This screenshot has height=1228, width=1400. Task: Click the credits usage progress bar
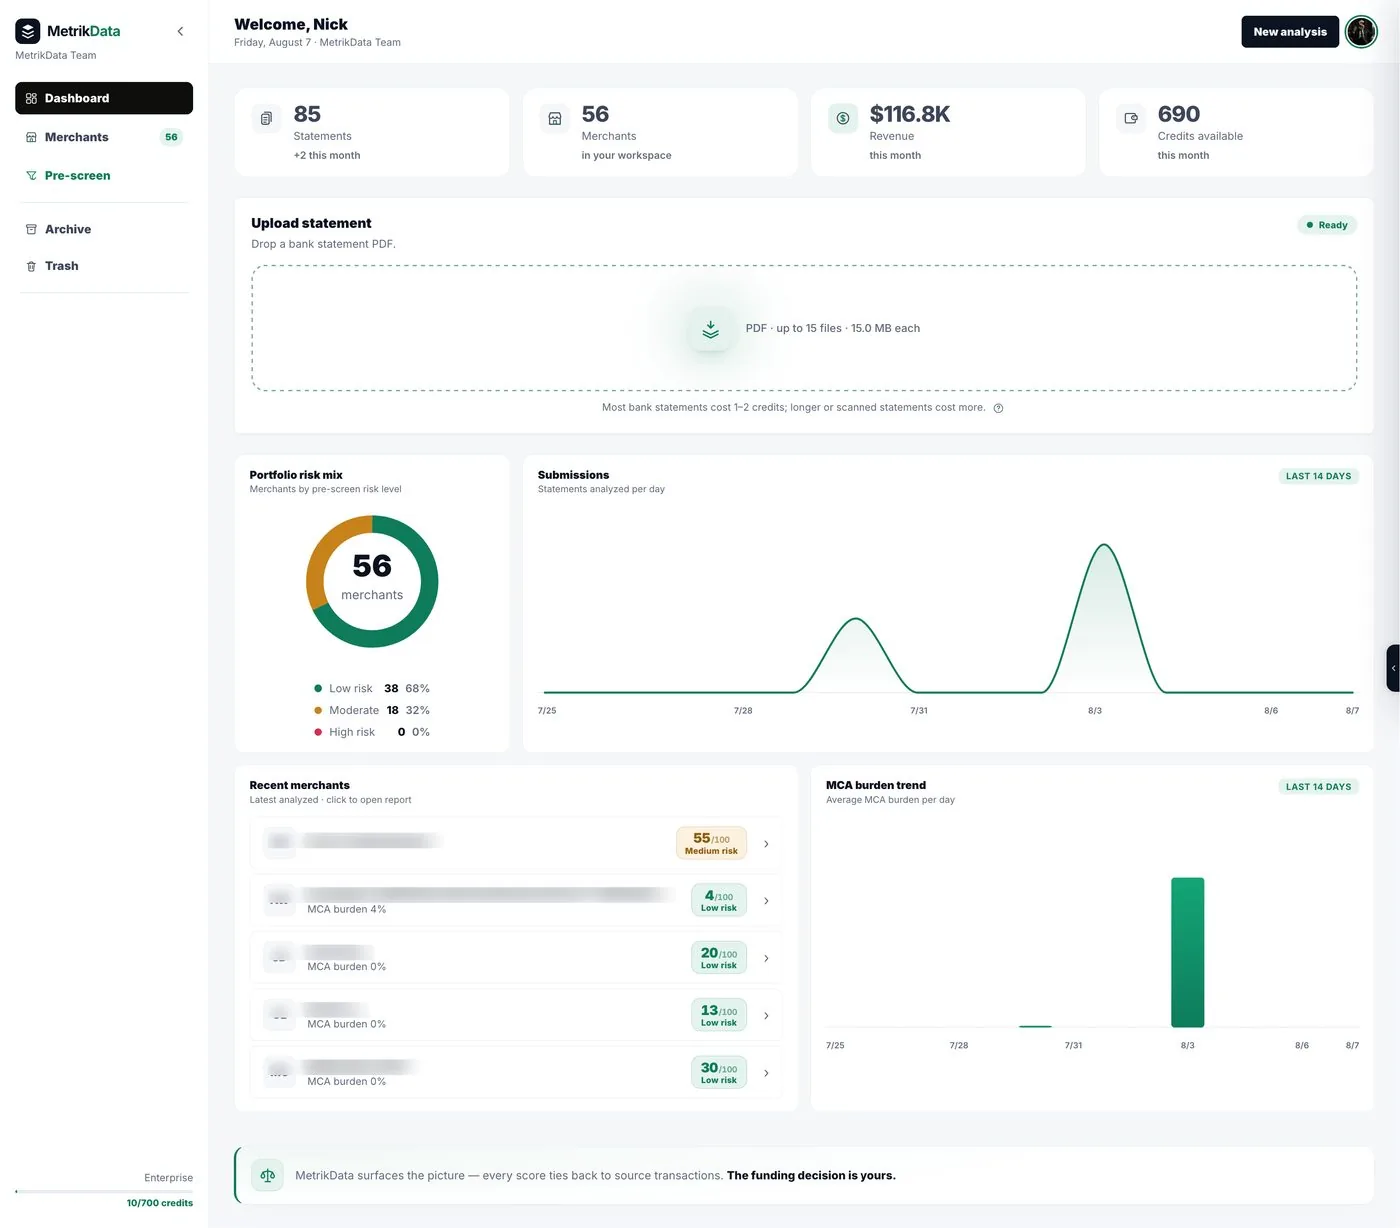104,1191
